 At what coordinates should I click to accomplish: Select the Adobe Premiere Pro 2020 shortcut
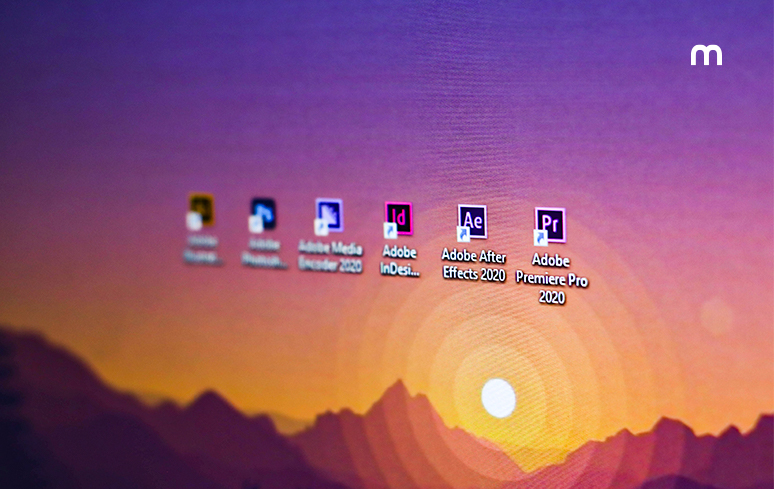tap(549, 226)
